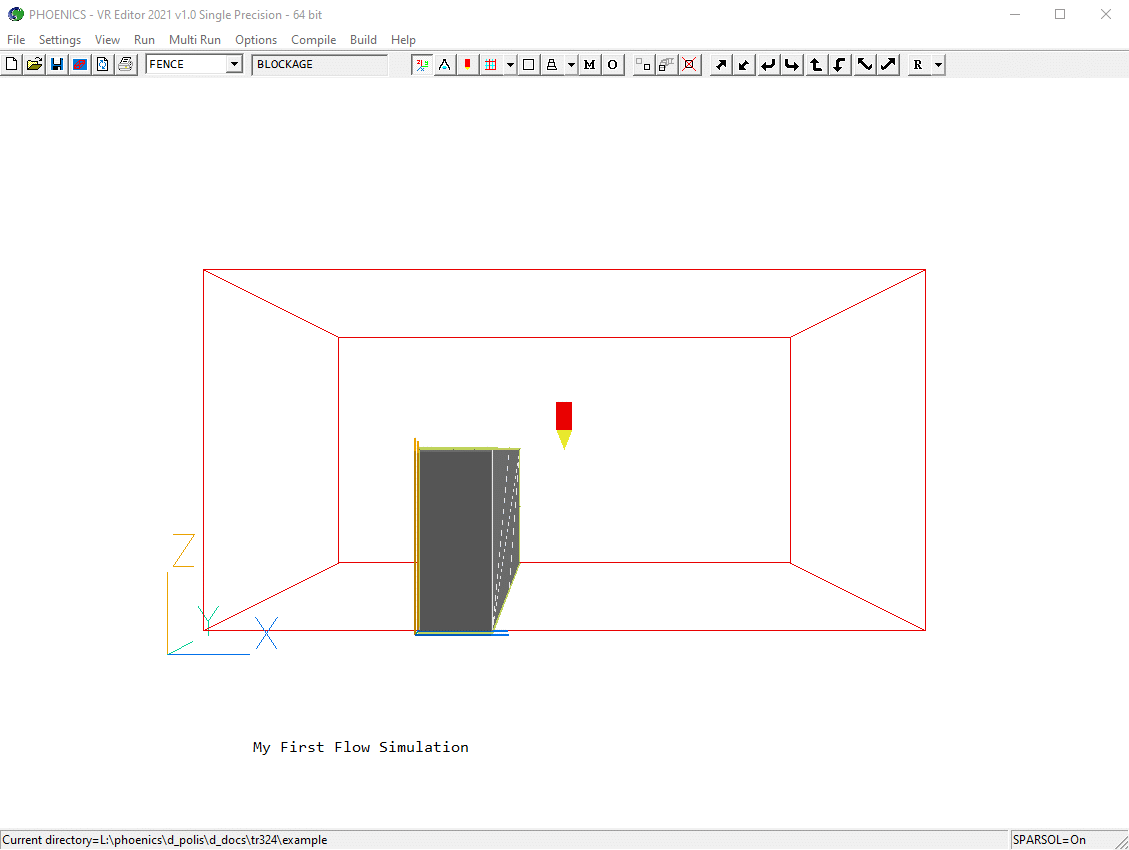Screen dimensions: 1129x850
Task: Save the model with the floppy disk icon
Action: point(57,65)
